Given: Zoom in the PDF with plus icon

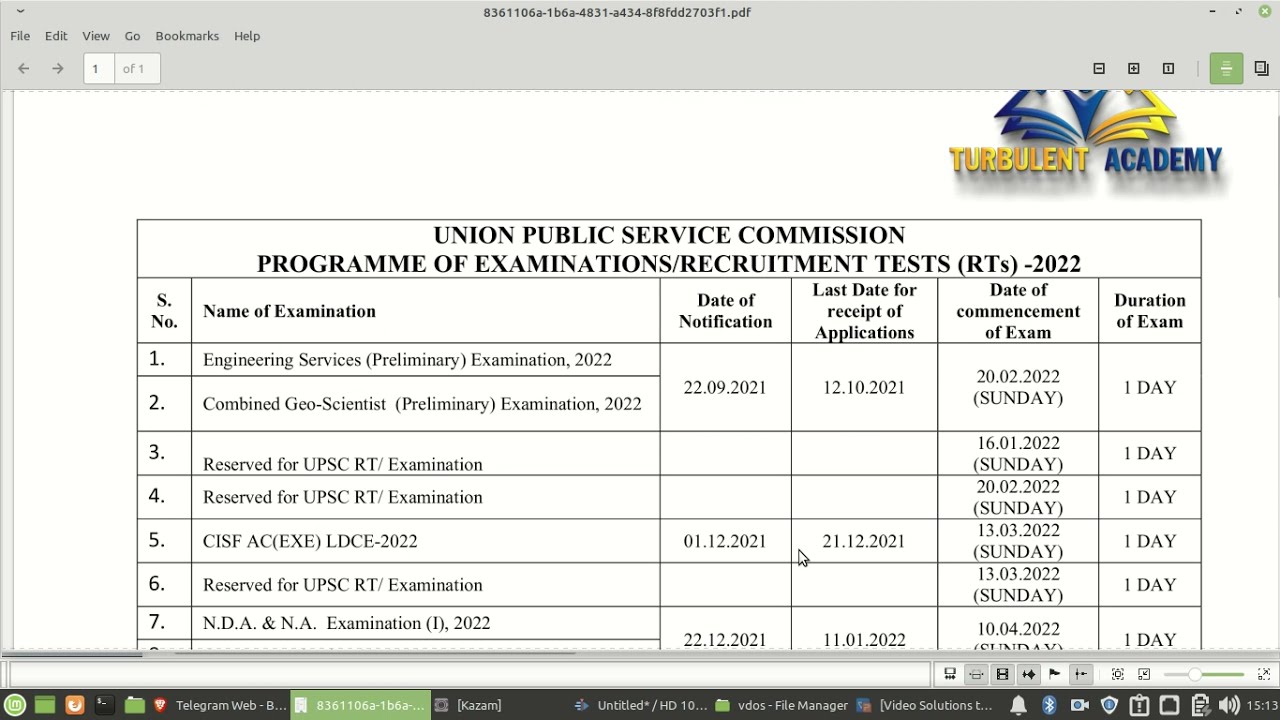Looking at the screenshot, I should 1134,69.
